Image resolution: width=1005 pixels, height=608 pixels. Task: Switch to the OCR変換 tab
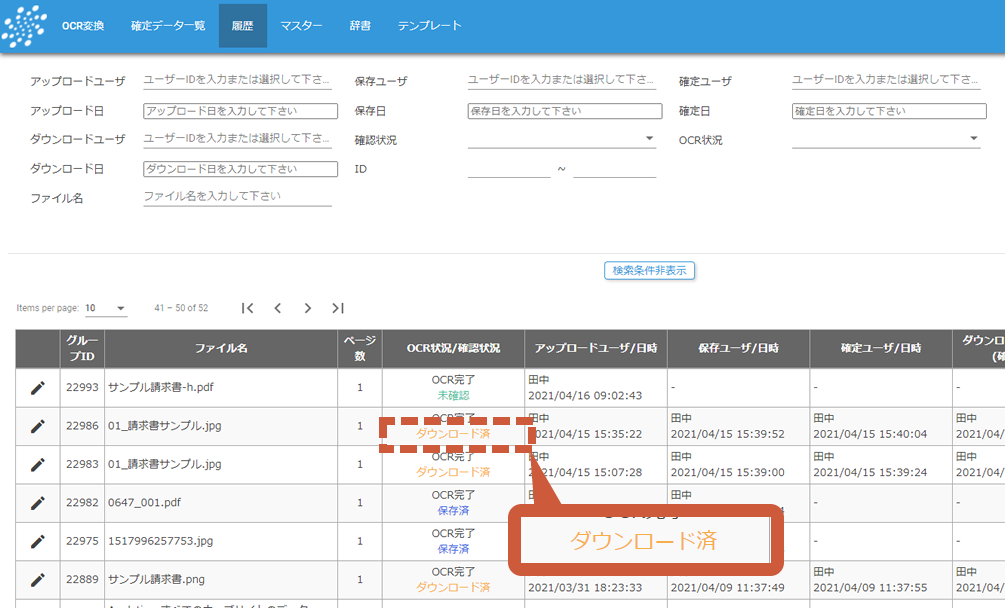[83, 26]
